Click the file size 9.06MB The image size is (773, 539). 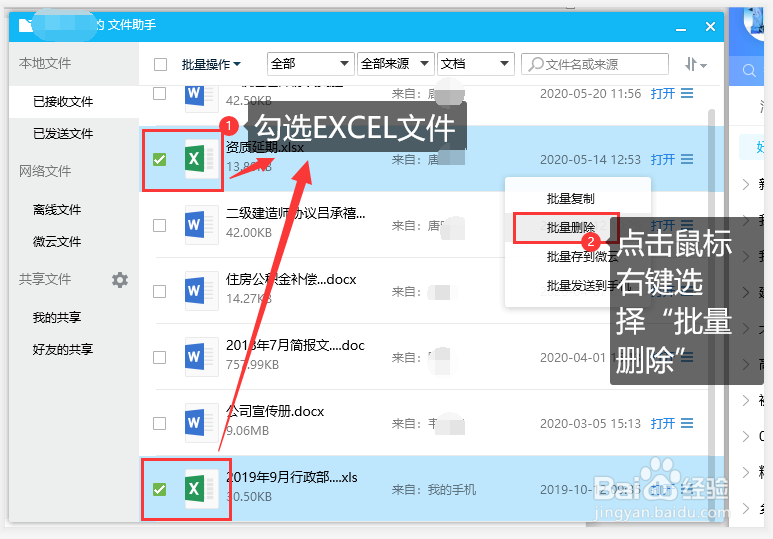pyautogui.click(x=247, y=431)
